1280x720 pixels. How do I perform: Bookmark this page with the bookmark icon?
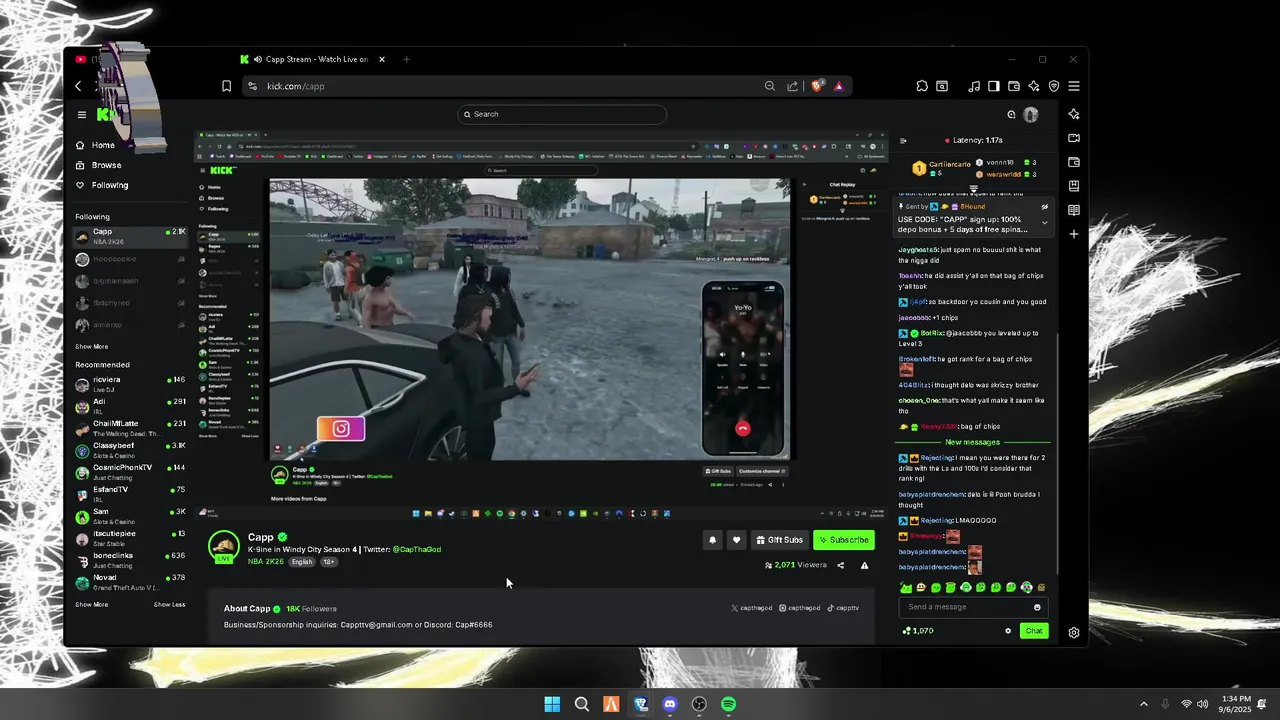[227, 86]
